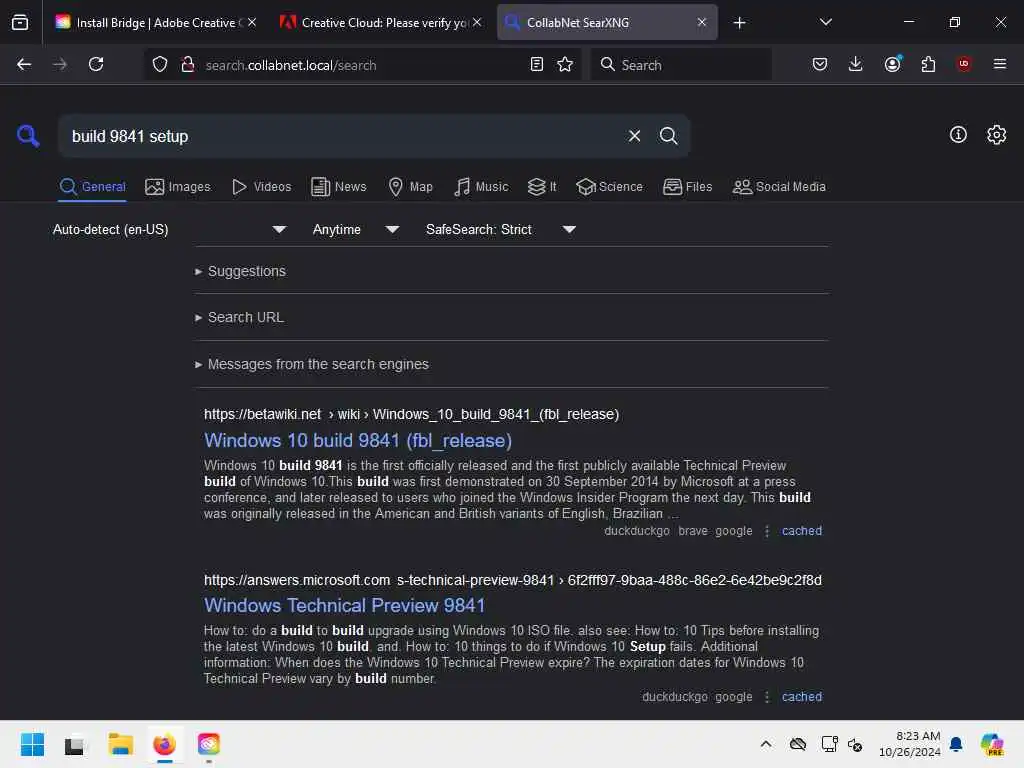
Task: Open SafeSearch Strict dropdown
Action: pyautogui.click(x=500, y=229)
